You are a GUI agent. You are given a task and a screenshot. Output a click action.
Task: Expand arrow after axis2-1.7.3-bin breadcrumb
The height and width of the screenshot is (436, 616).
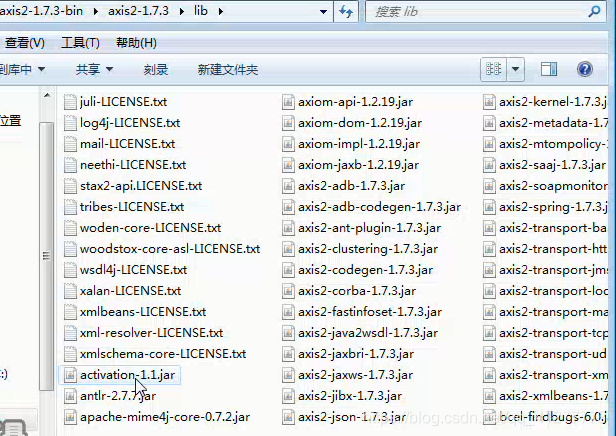(x=96, y=11)
